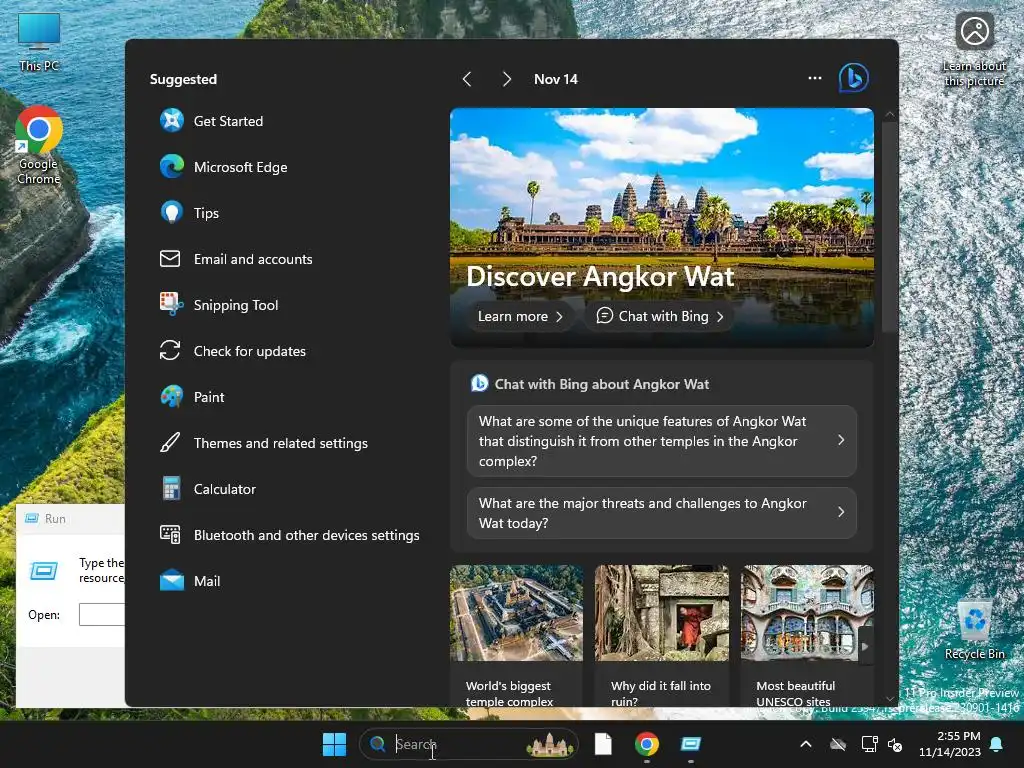Open clock and date 2:55 PM flyout
1024x768 pixels.
pyautogui.click(x=950, y=744)
